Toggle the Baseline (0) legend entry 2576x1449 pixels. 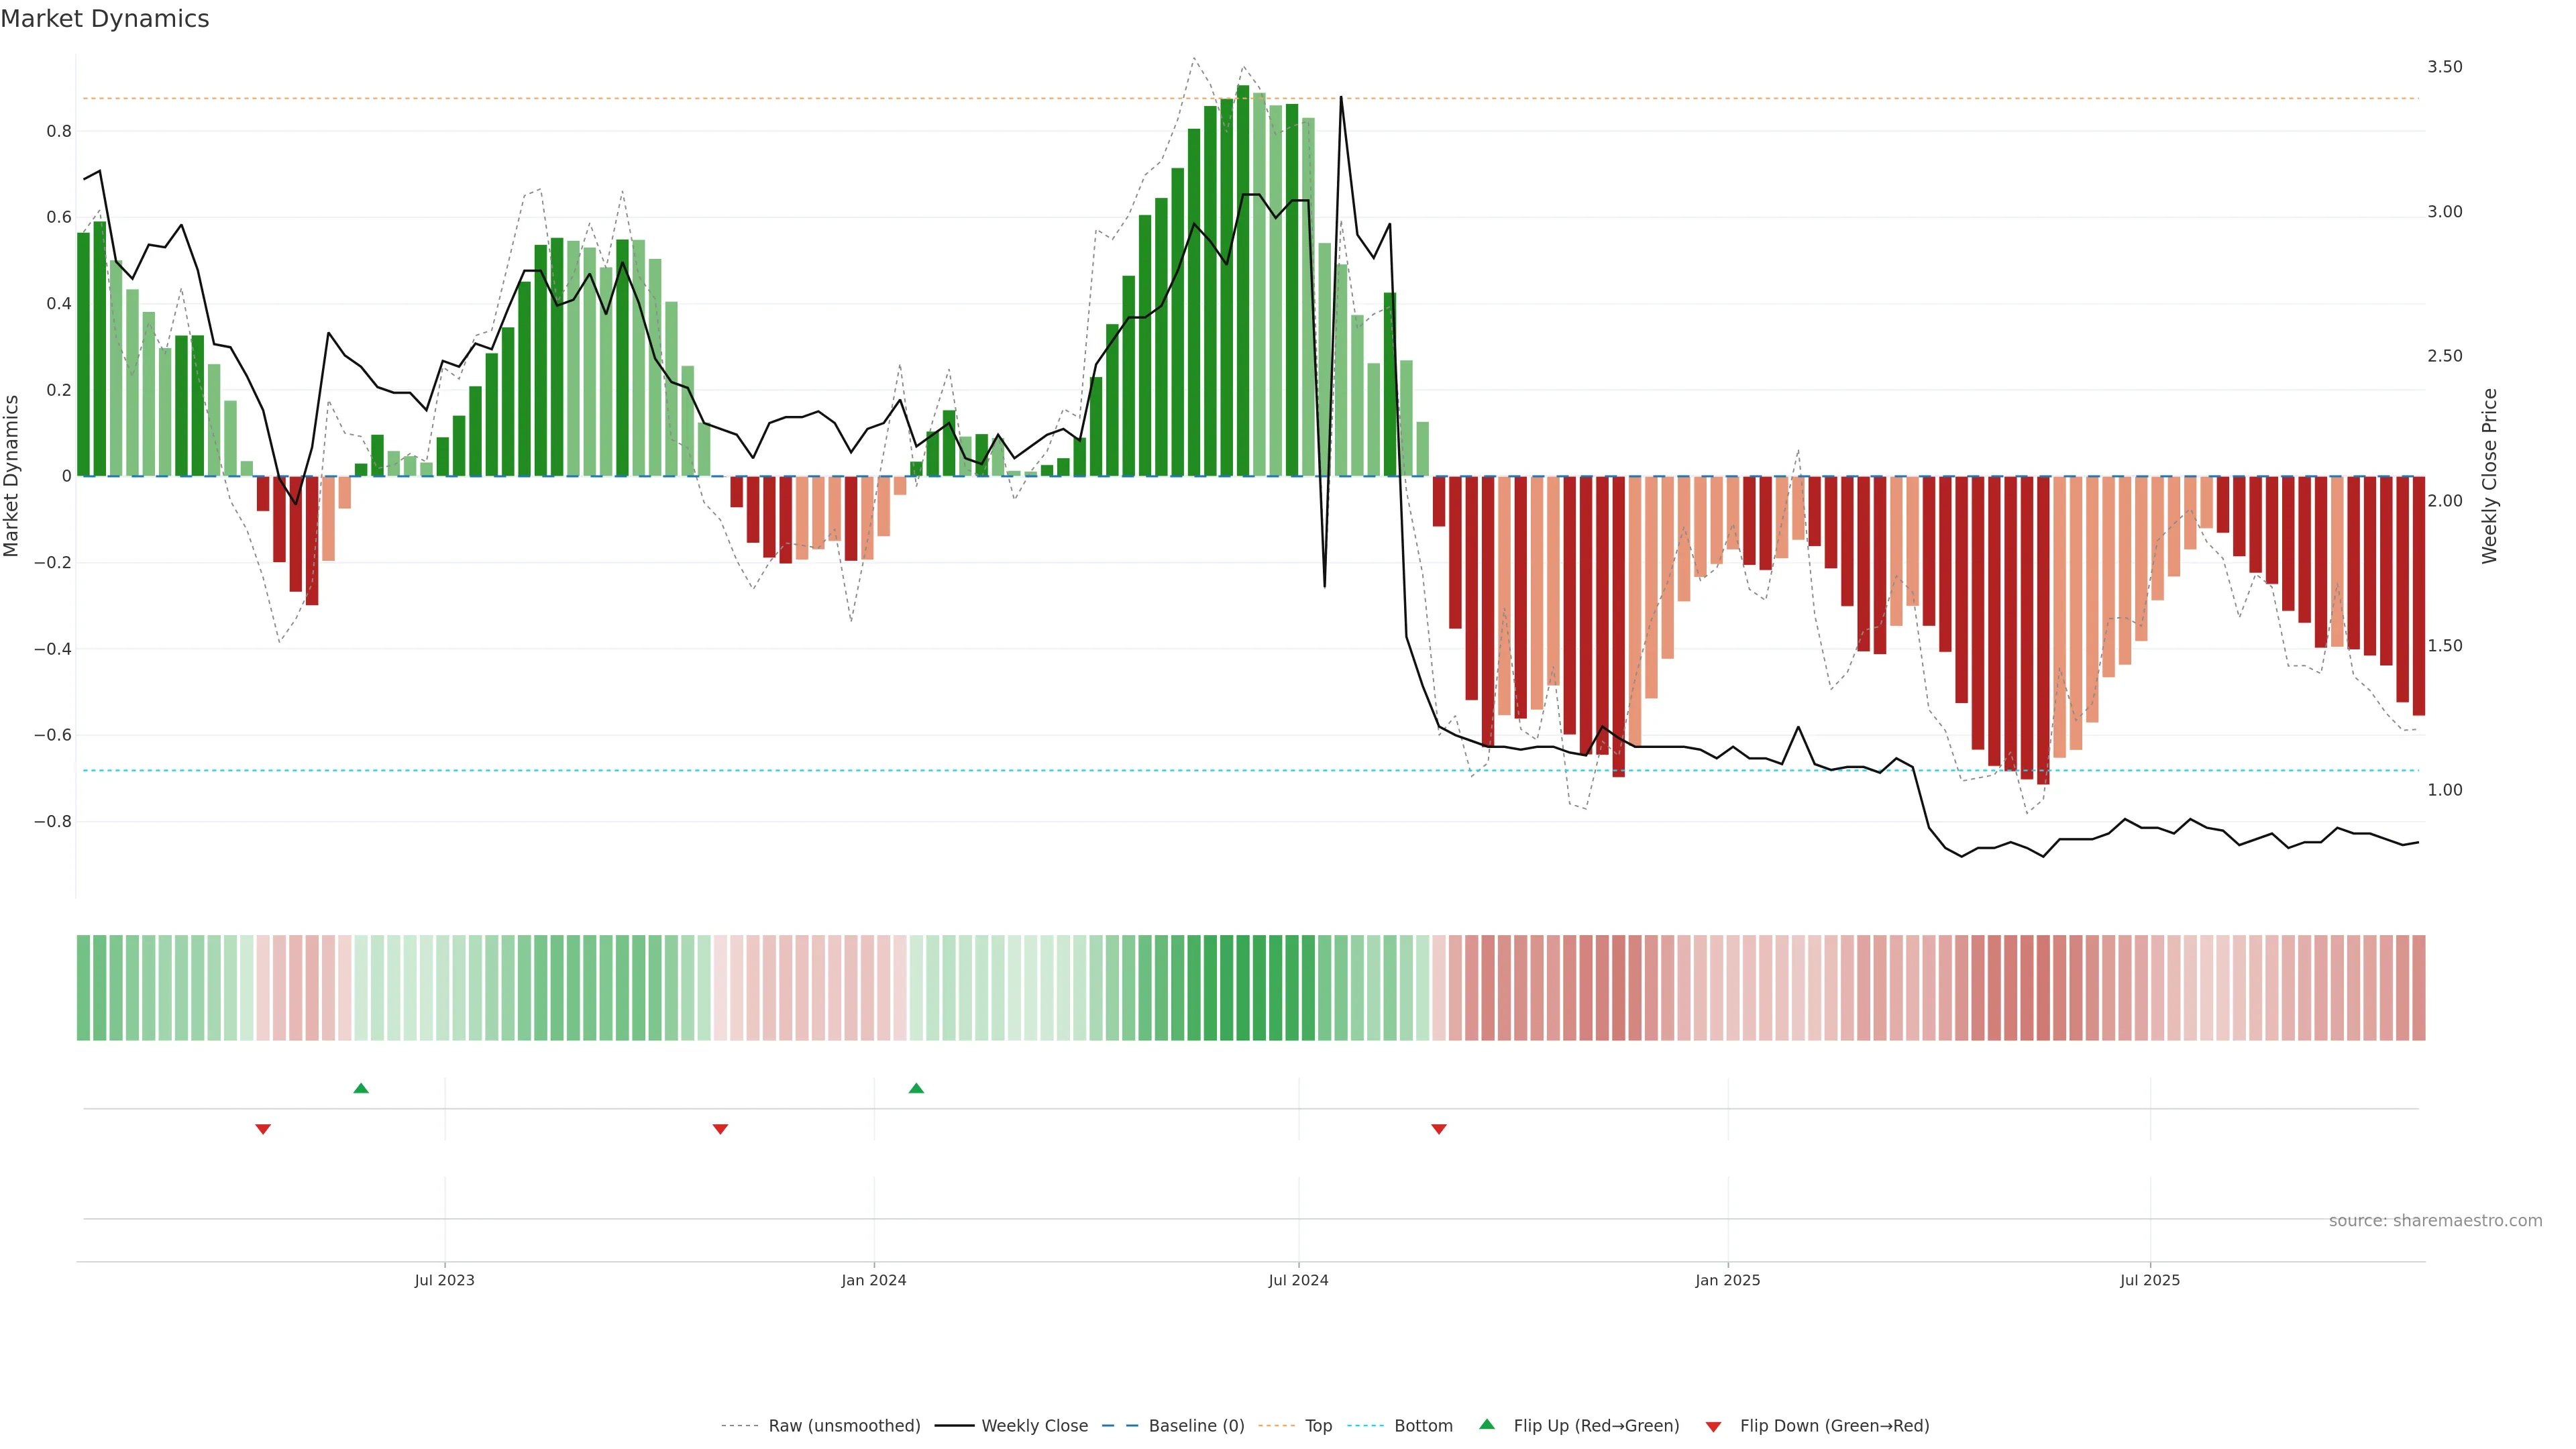1196,1426
